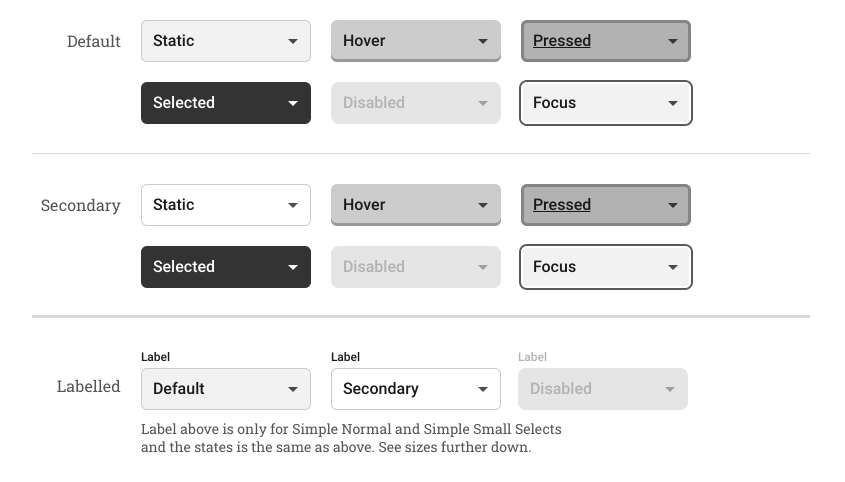Viewport: 845px width, 482px height.
Task: Open the Default row Static dropdown
Action: pos(225,41)
